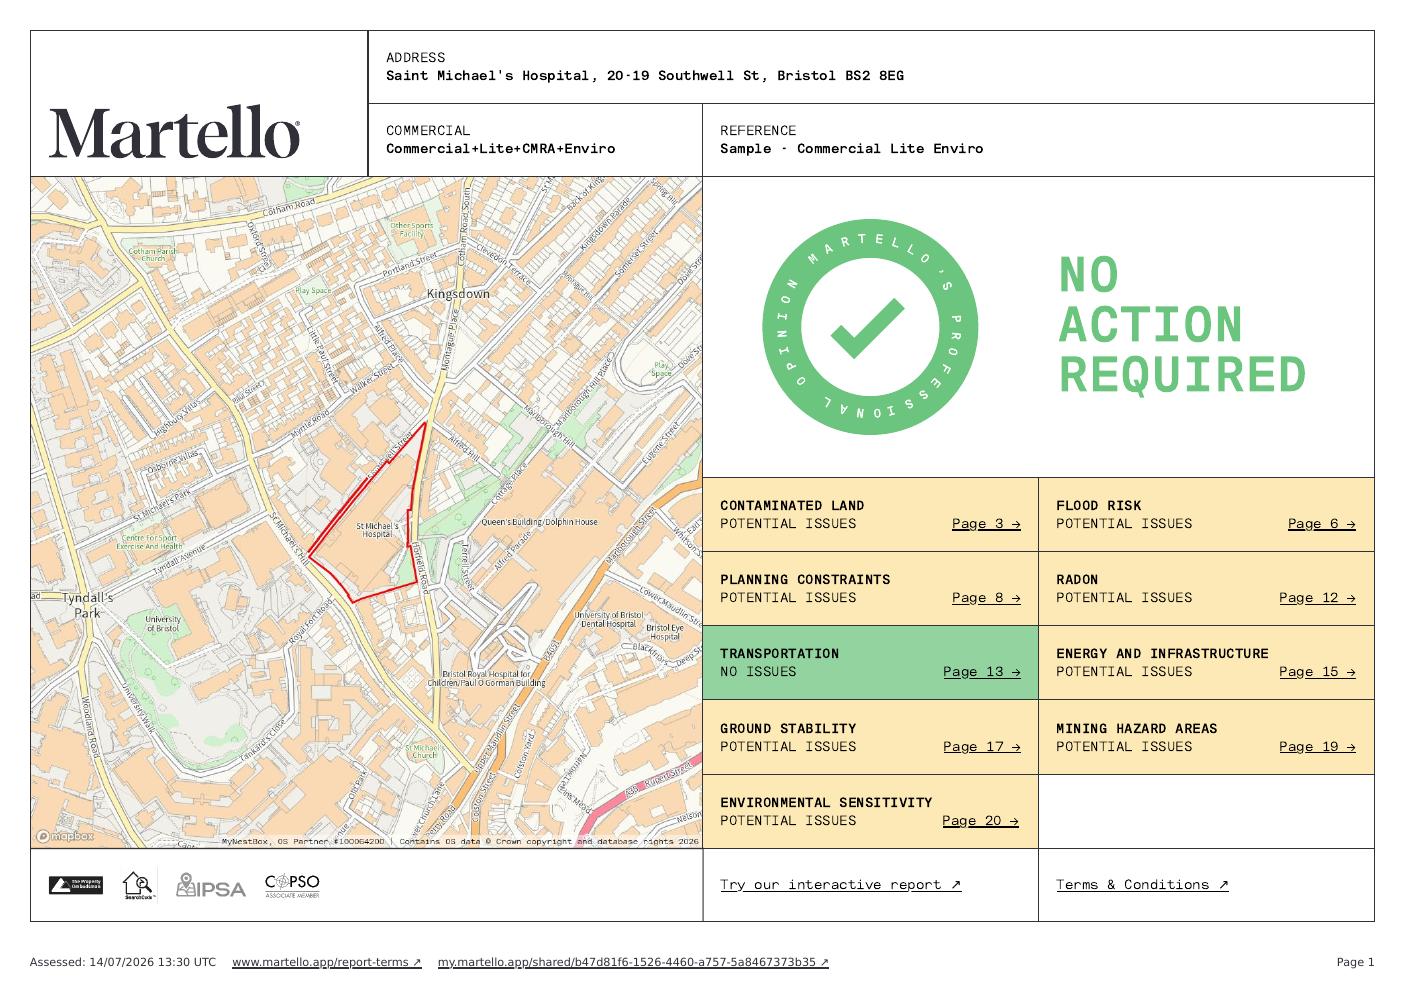Jump to Energy and Infrastructure Page 15
Viewport: 1405px width, 994px height.
[1317, 671]
